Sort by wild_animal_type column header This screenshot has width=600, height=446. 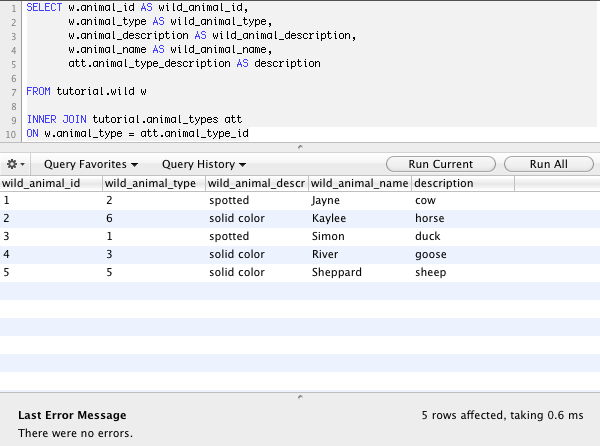154,183
